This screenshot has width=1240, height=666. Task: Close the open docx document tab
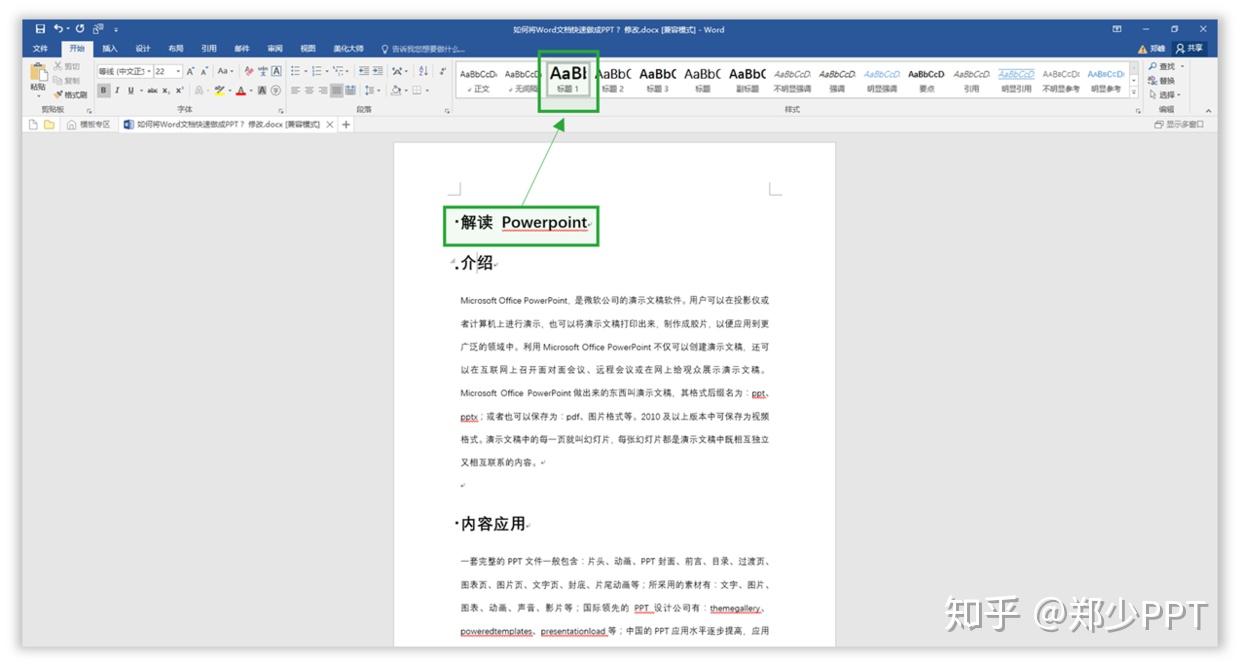click(x=331, y=125)
